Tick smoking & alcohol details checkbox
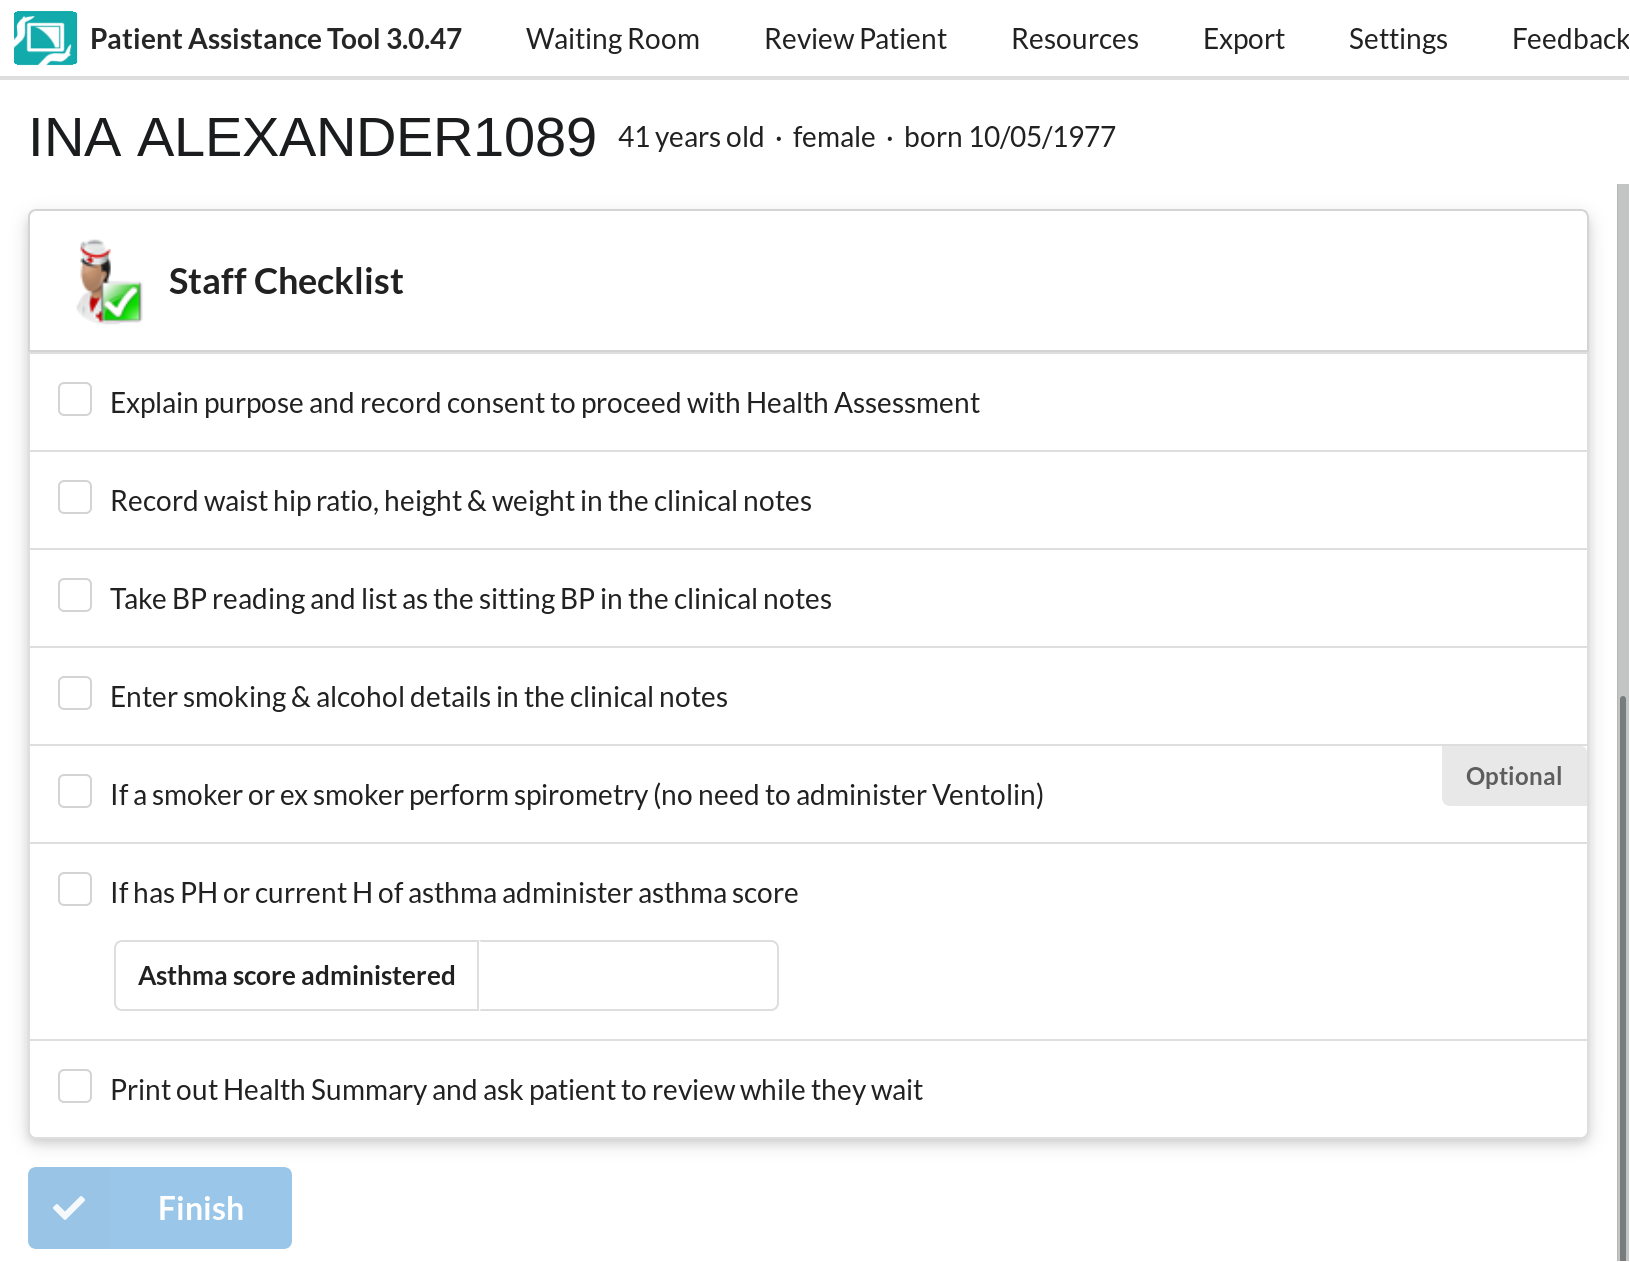The width and height of the screenshot is (1630, 1262). 75,693
